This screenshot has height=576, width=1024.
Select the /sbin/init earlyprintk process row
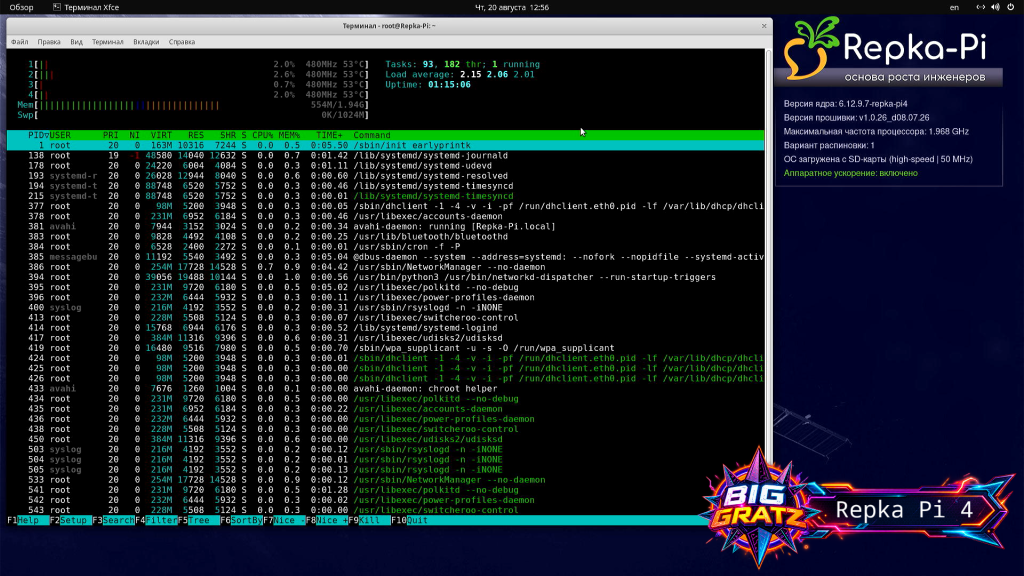click(385, 146)
